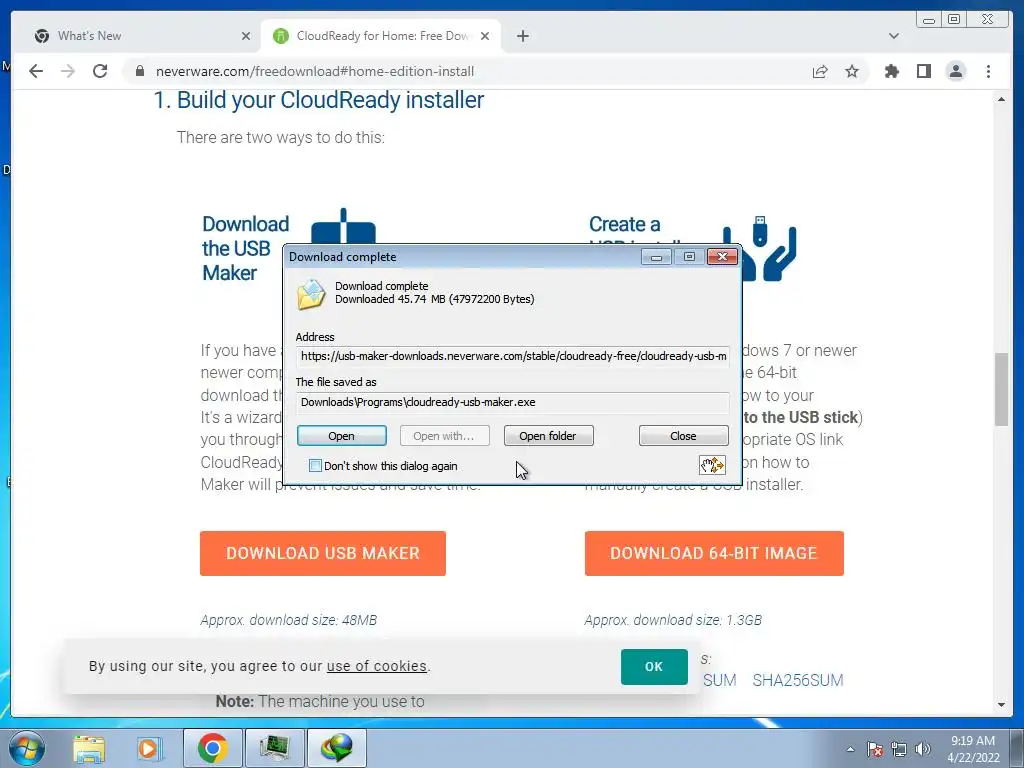Screen dimensions: 1024x768
Task: Click Close in download dialog
Action: [x=684, y=436]
